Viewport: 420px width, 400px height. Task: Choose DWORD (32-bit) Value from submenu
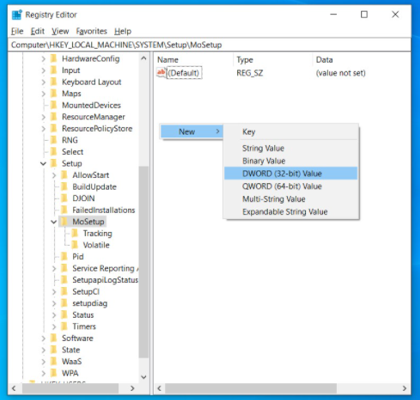click(x=291, y=174)
